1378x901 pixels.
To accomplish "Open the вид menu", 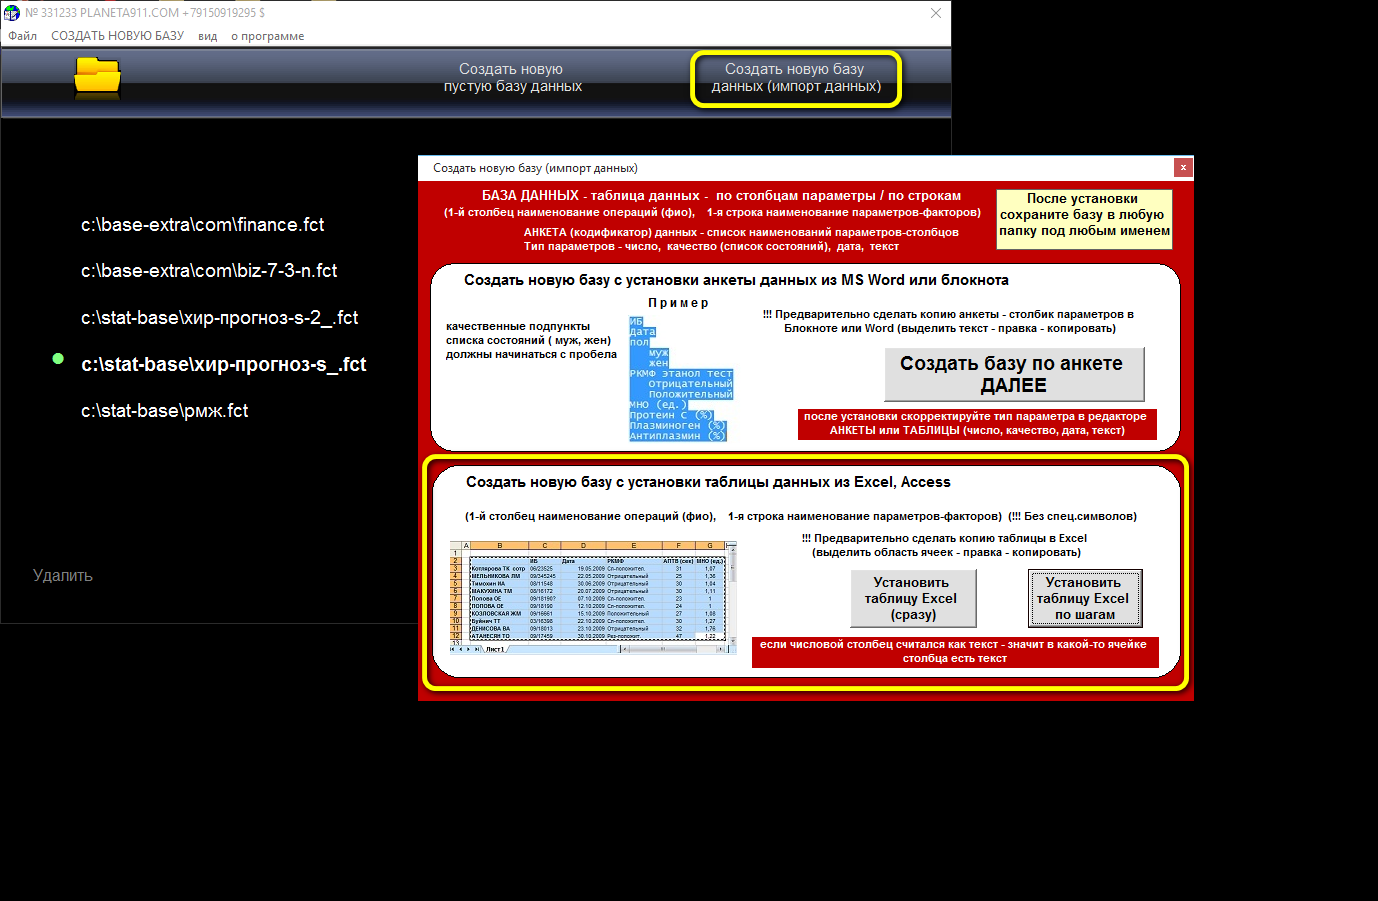I will [207, 36].
